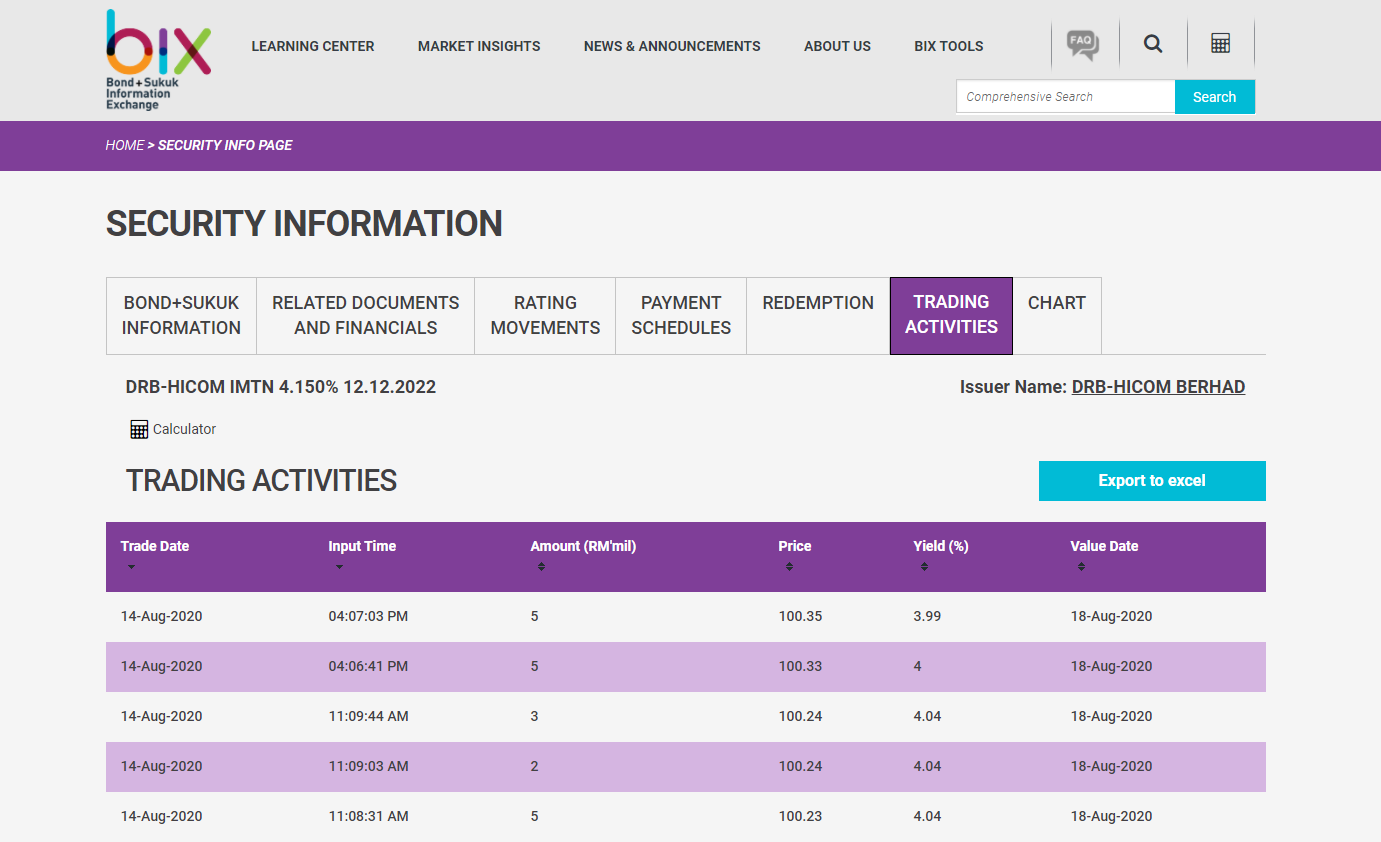
Task: Click the small Calculator icon under bond name
Action: [139, 429]
